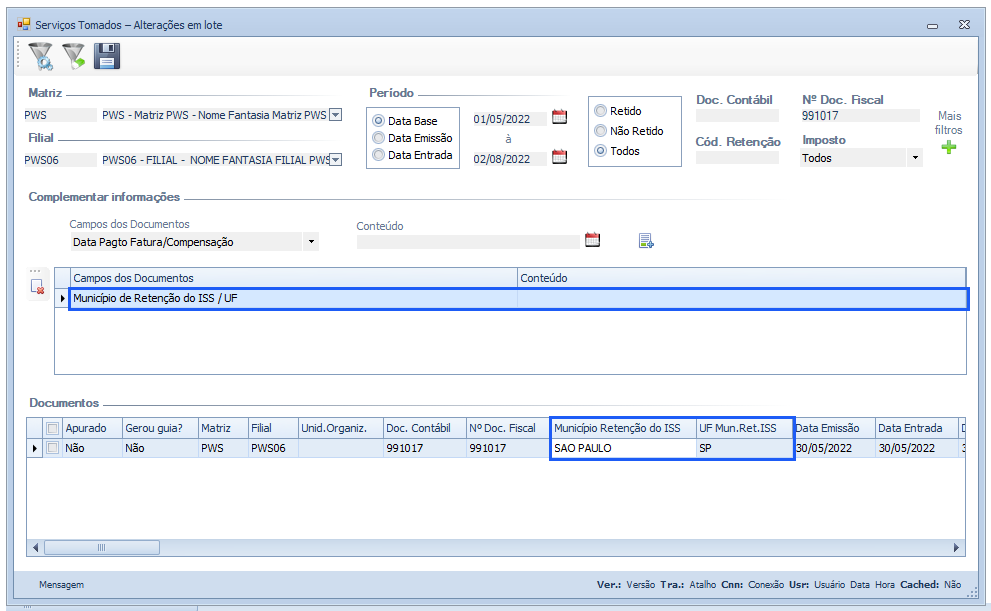
Task: Open calendar for end date 02/08/2022
Action: [x=559, y=156]
